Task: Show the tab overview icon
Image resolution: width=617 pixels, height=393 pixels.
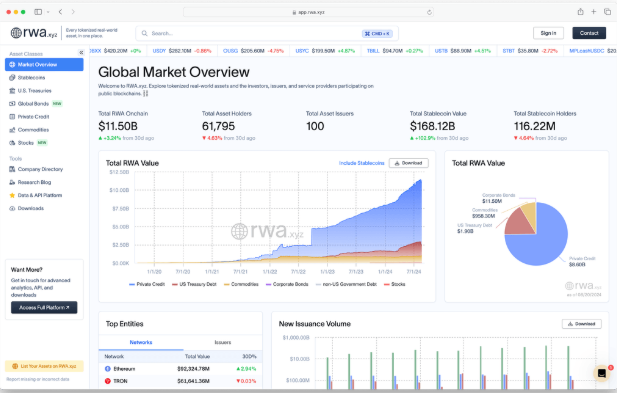Action: click(x=607, y=12)
